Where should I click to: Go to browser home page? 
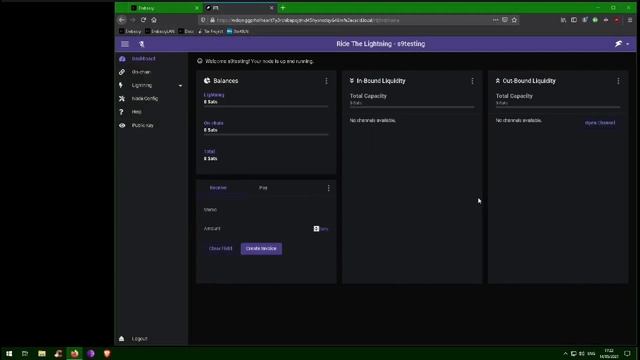(154, 20)
